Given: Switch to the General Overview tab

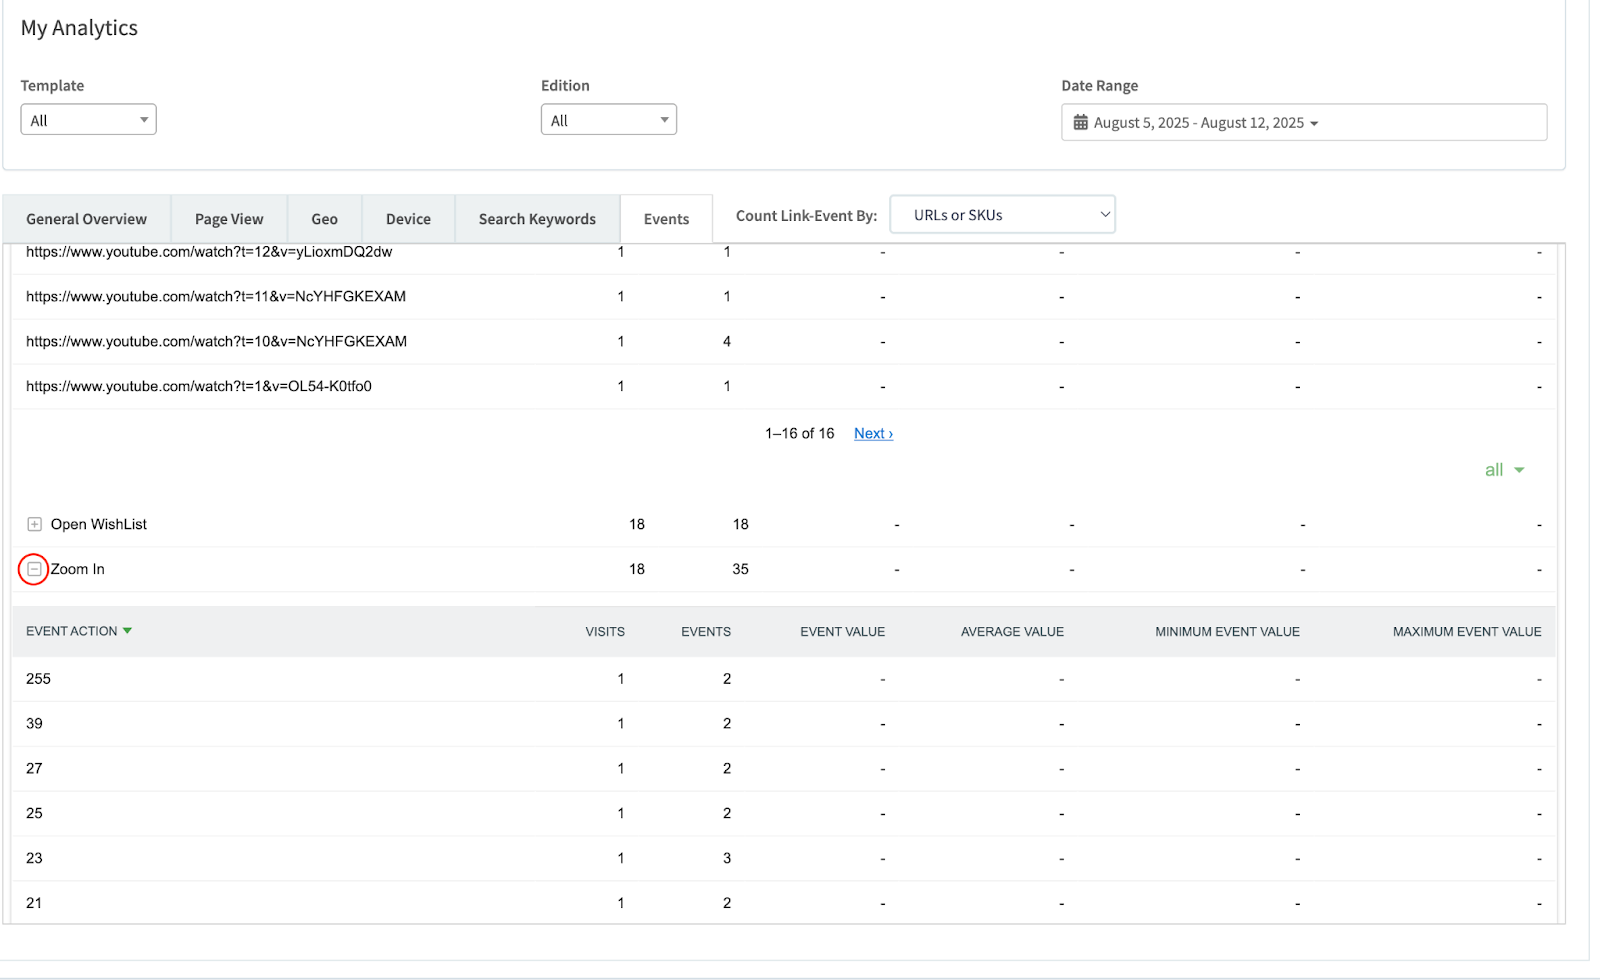Looking at the screenshot, I should (86, 219).
